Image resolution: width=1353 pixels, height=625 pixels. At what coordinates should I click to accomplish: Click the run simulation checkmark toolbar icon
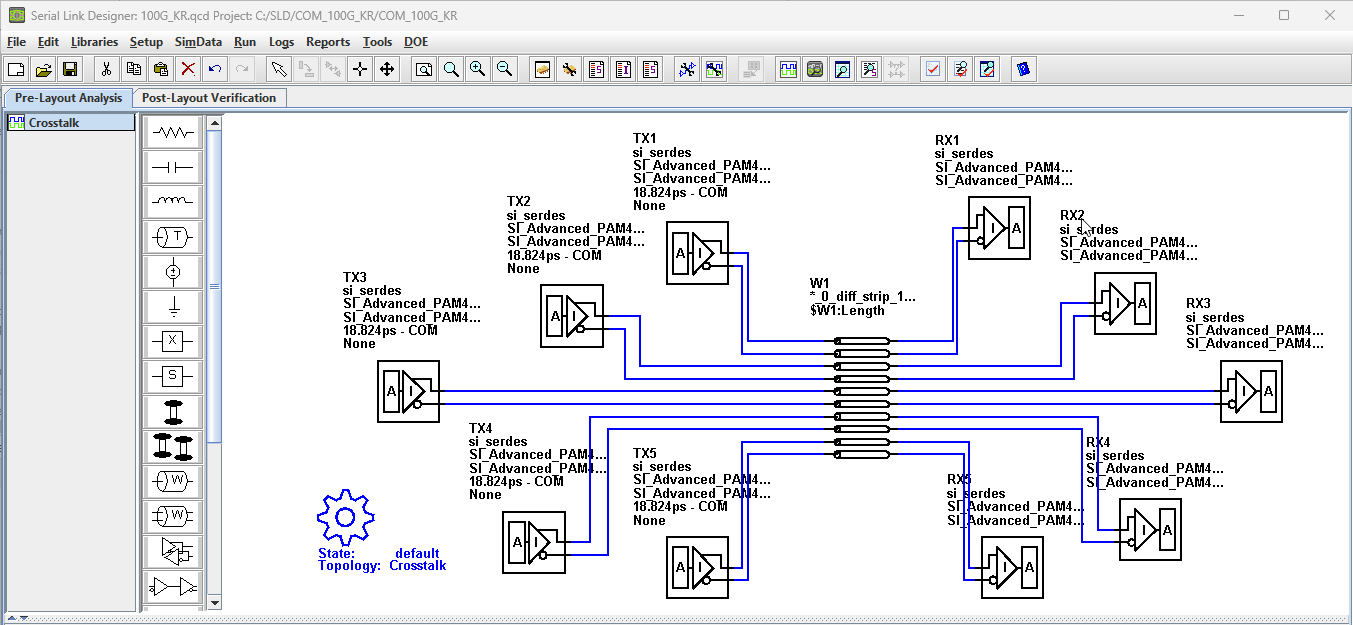(932, 69)
